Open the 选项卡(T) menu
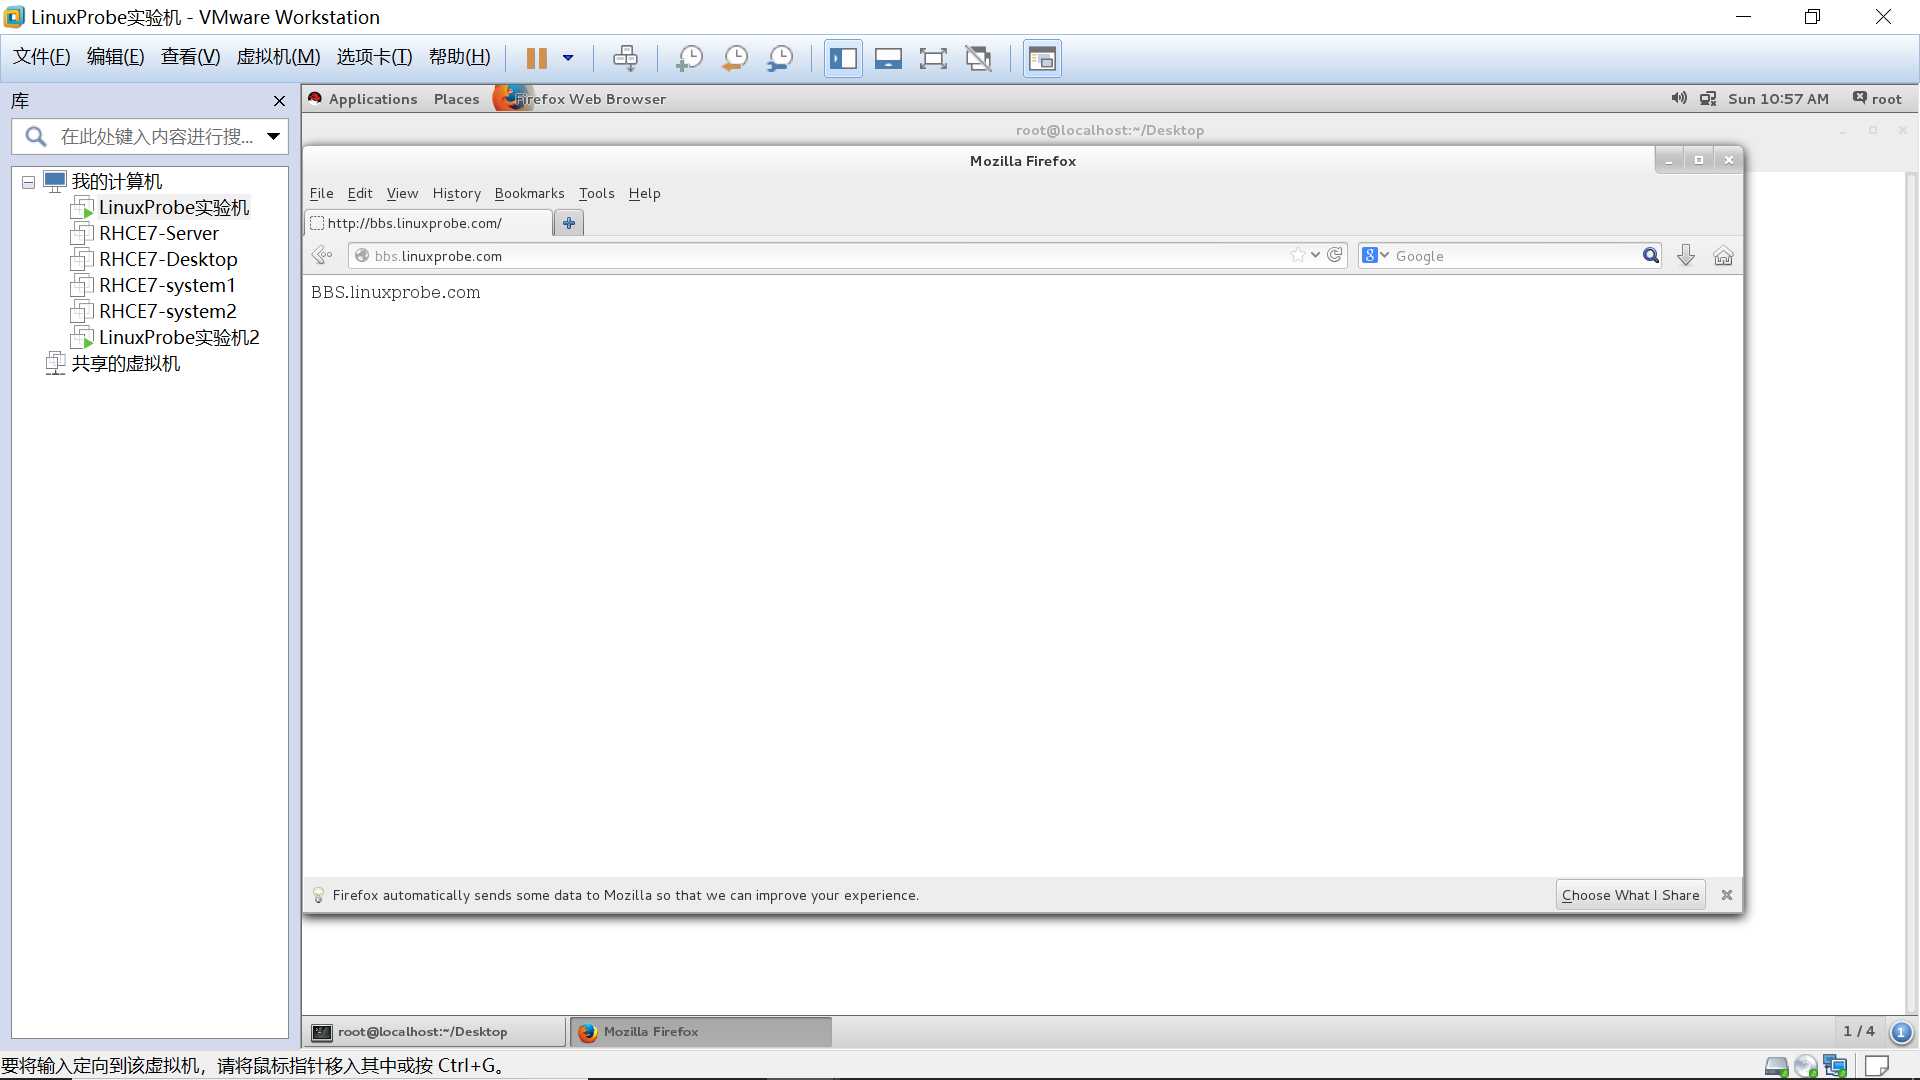 pos(374,57)
